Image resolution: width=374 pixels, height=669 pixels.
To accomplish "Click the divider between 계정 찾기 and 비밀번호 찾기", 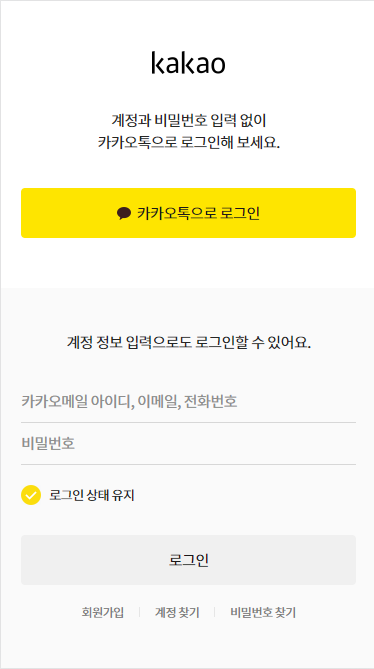I will (x=215, y=613).
